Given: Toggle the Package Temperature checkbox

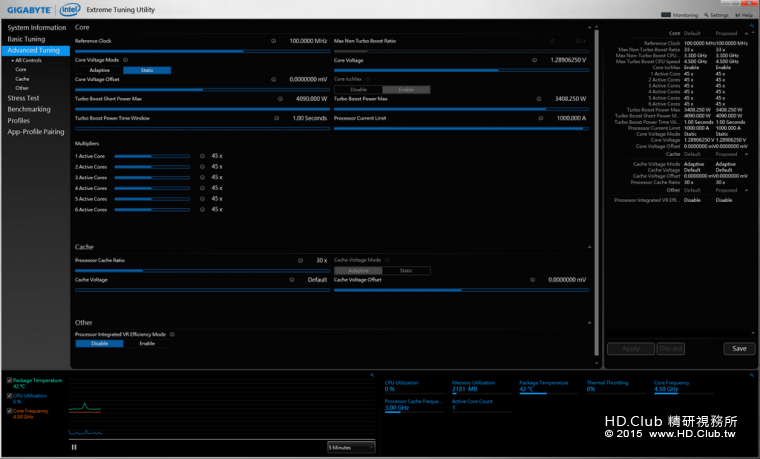Looking at the screenshot, I should [10, 381].
